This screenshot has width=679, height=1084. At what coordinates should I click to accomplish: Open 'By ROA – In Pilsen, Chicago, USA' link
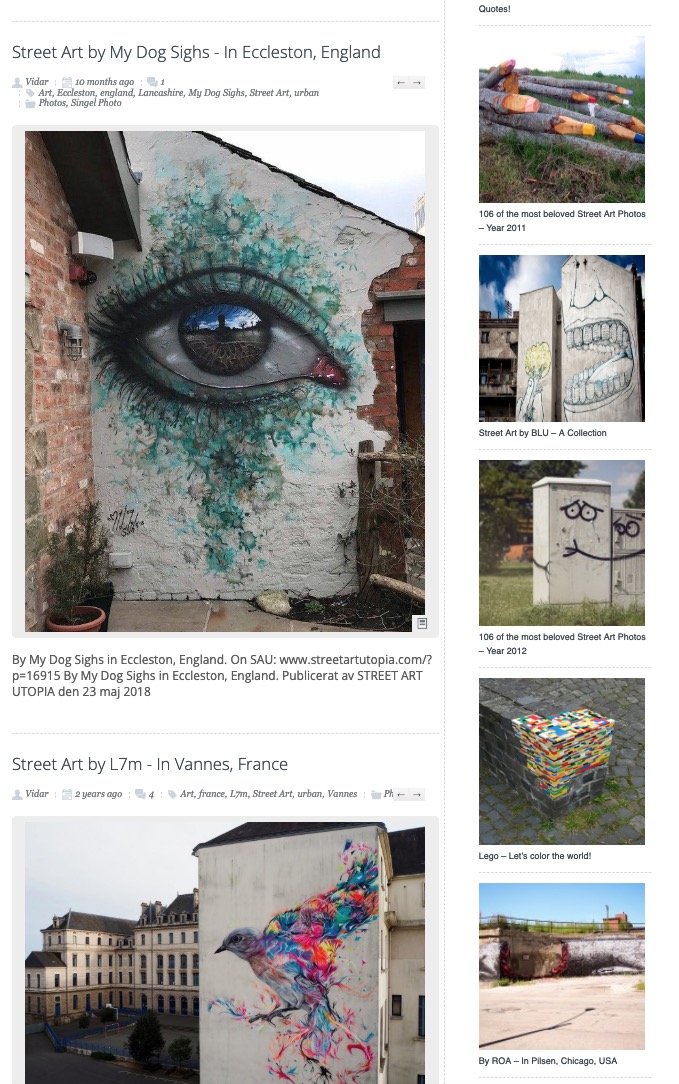[x=548, y=1060]
